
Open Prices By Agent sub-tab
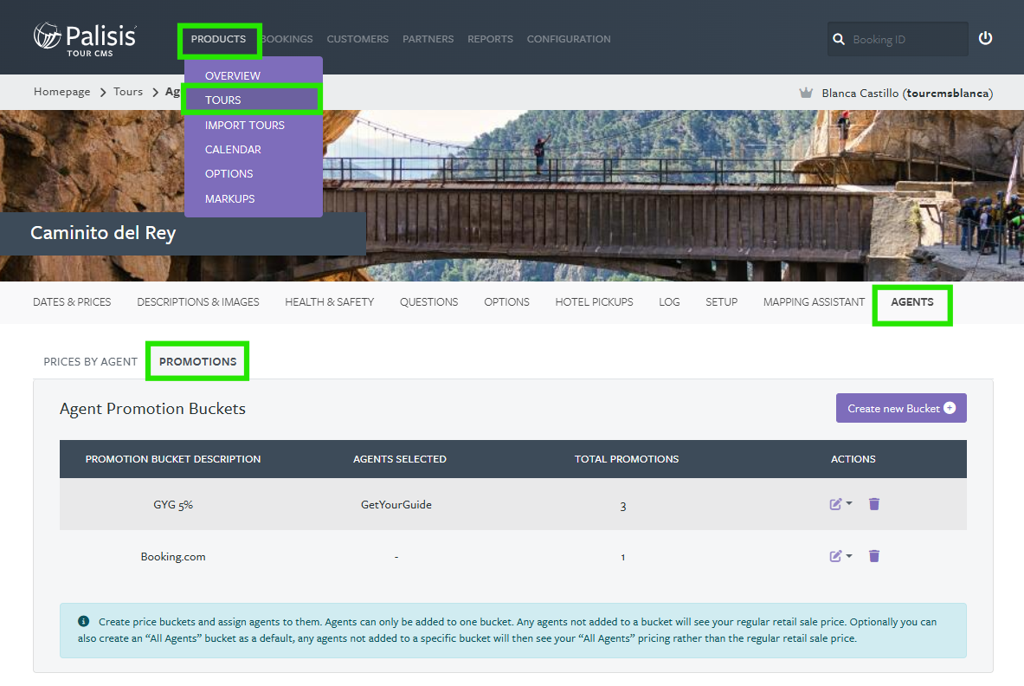click(90, 361)
